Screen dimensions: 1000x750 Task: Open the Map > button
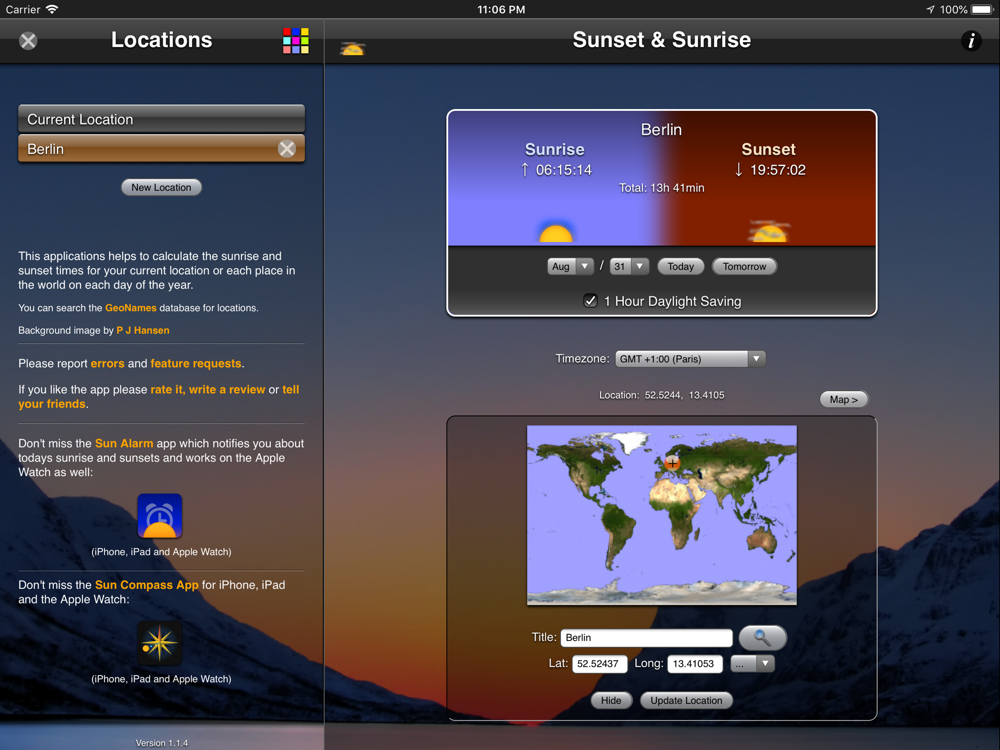[x=844, y=399]
